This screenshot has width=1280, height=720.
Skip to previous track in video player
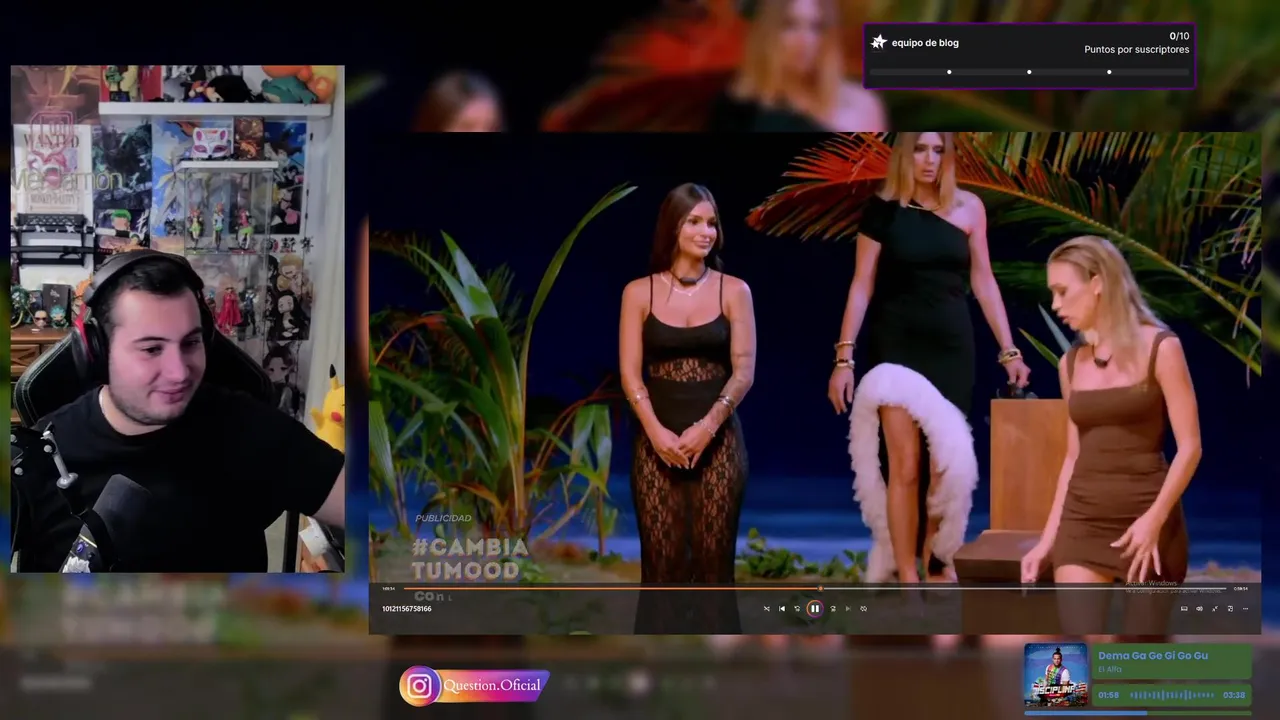click(x=782, y=608)
